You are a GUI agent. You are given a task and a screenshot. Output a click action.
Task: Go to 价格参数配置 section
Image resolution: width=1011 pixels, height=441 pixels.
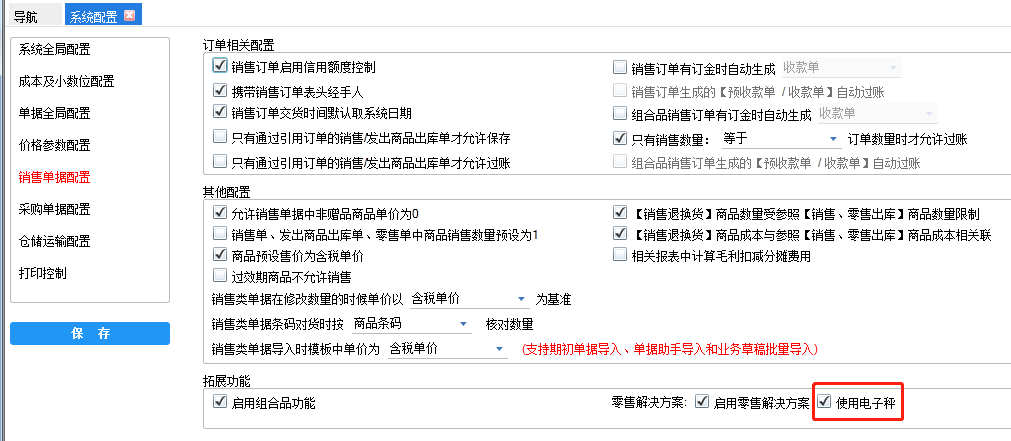coord(55,145)
